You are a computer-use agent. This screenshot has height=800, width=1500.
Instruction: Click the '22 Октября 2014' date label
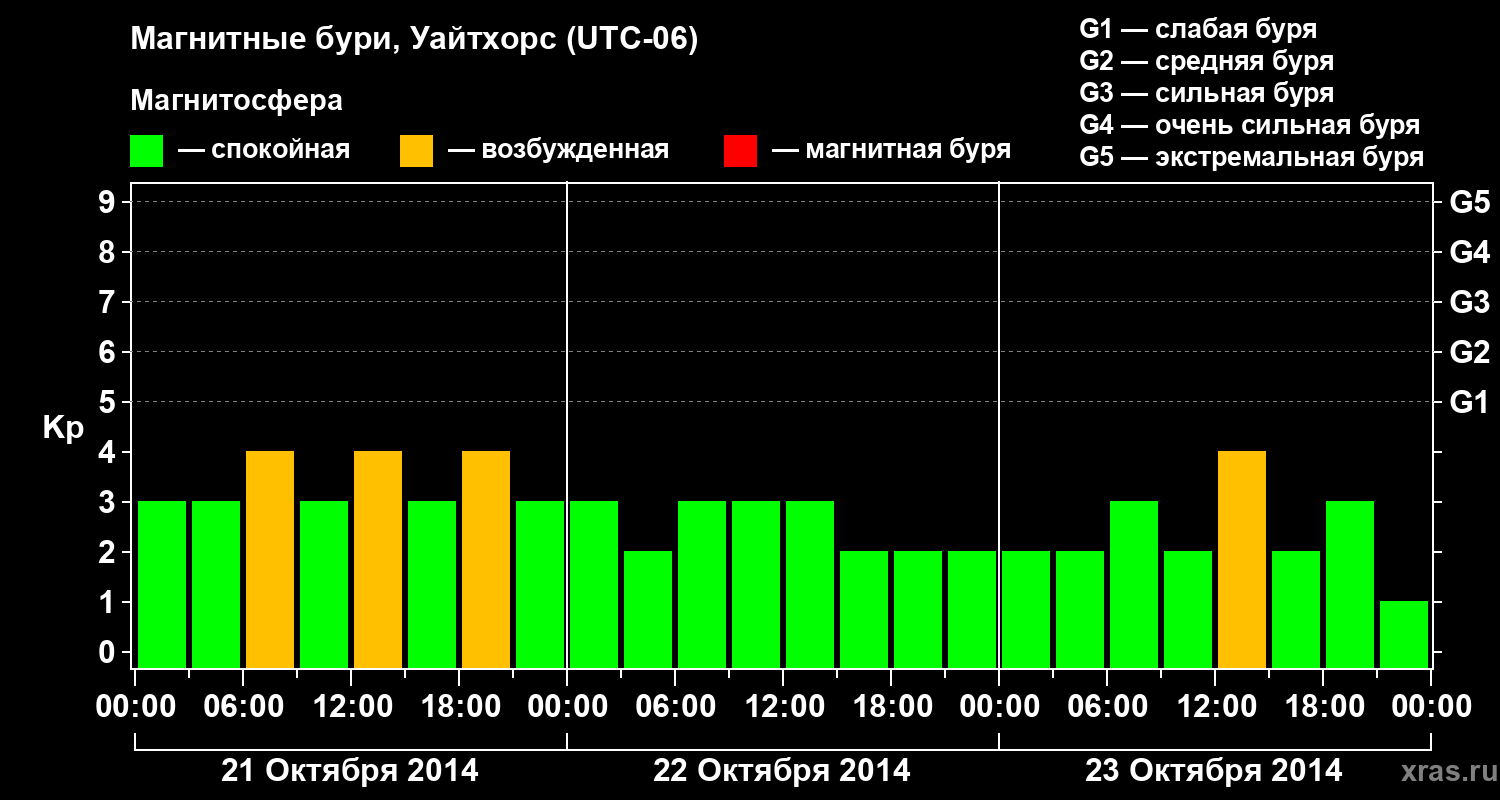[782, 771]
